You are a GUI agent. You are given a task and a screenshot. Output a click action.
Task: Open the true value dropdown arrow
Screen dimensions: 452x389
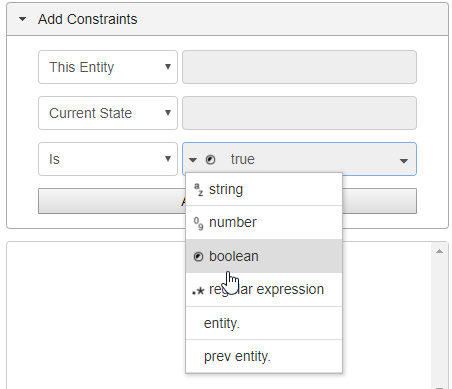404,161
